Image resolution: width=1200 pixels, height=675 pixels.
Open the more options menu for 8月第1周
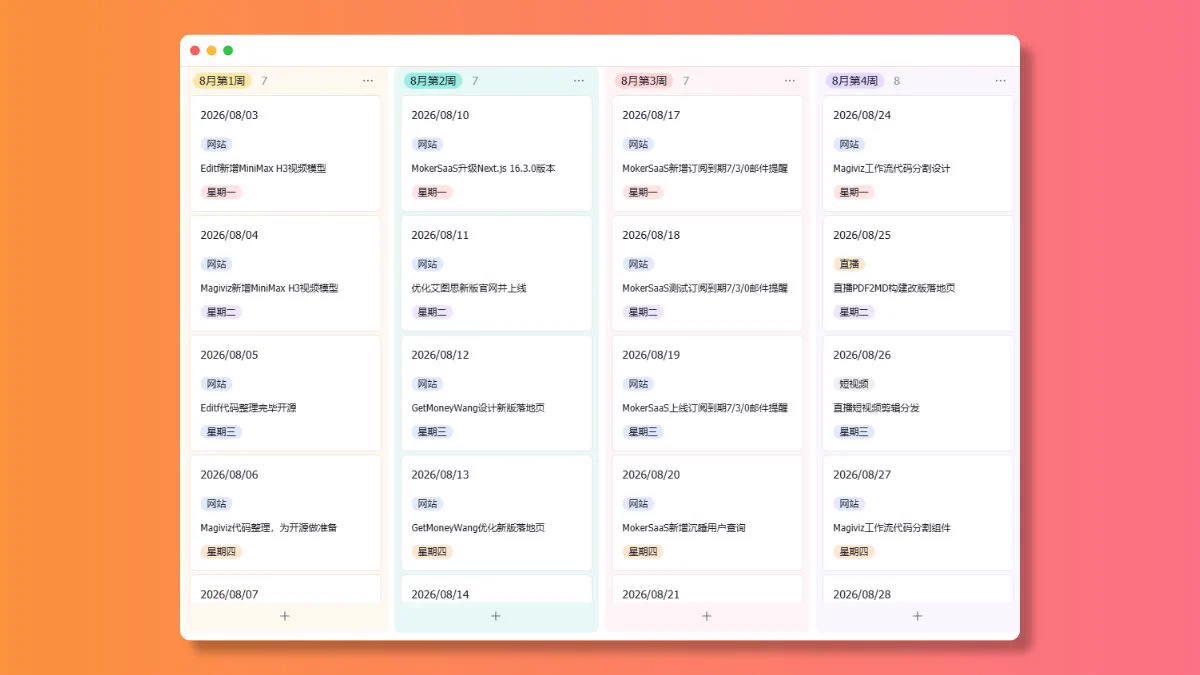point(368,81)
